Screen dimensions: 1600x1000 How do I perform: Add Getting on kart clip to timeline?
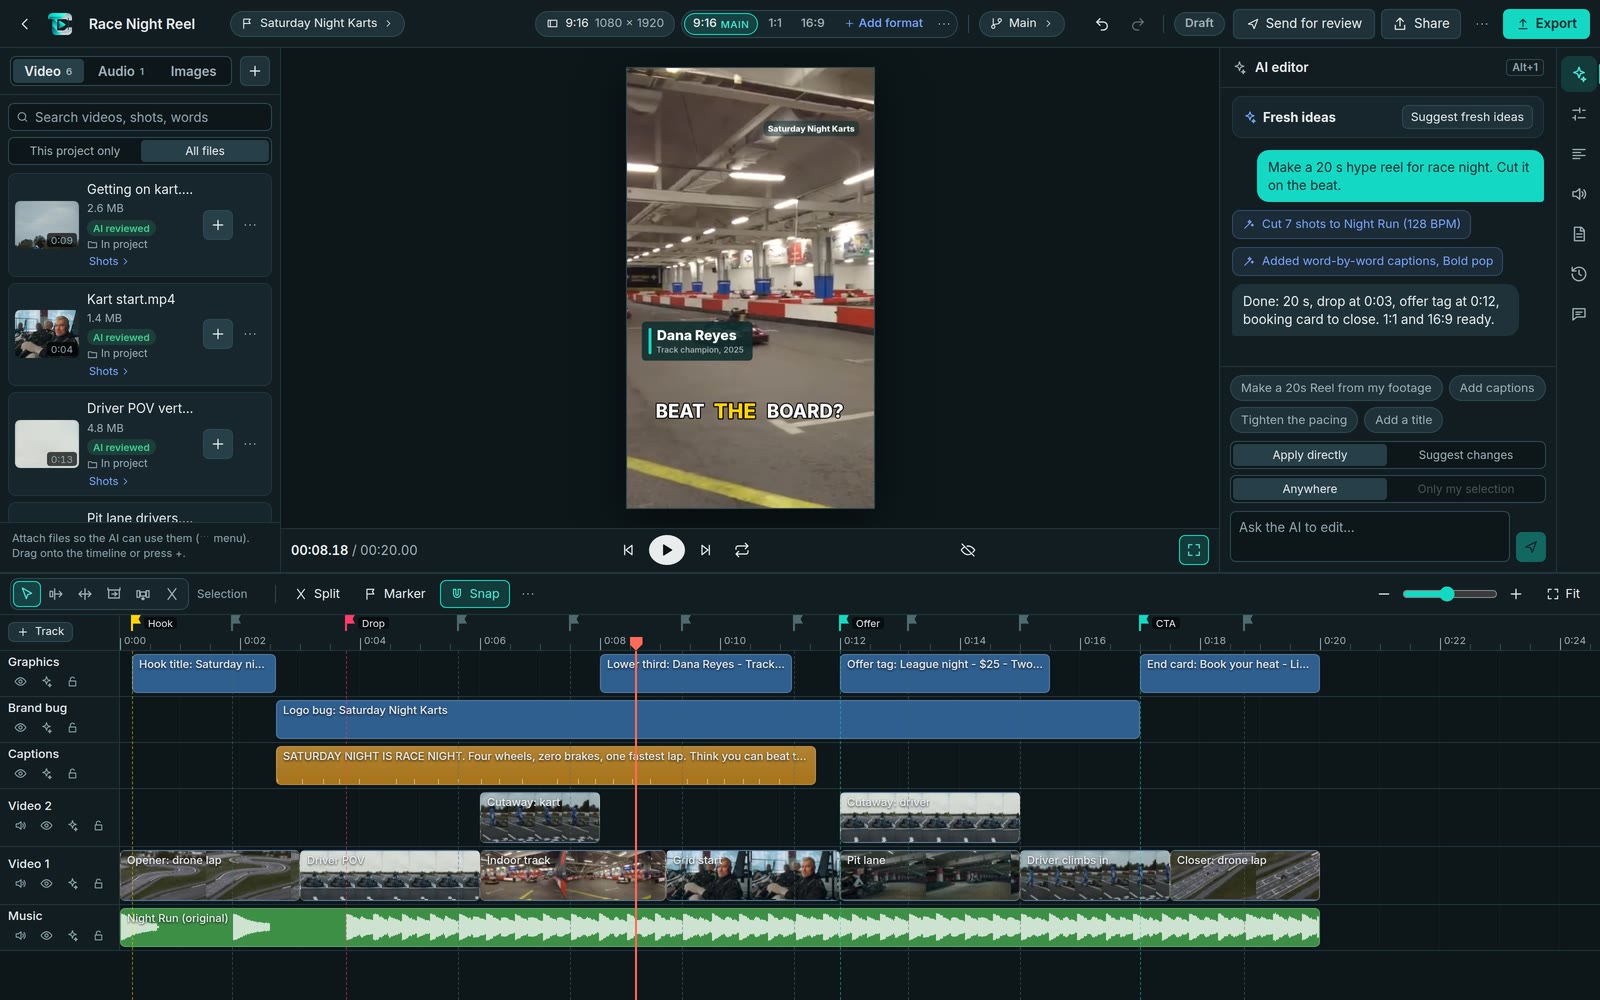[218, 225]
